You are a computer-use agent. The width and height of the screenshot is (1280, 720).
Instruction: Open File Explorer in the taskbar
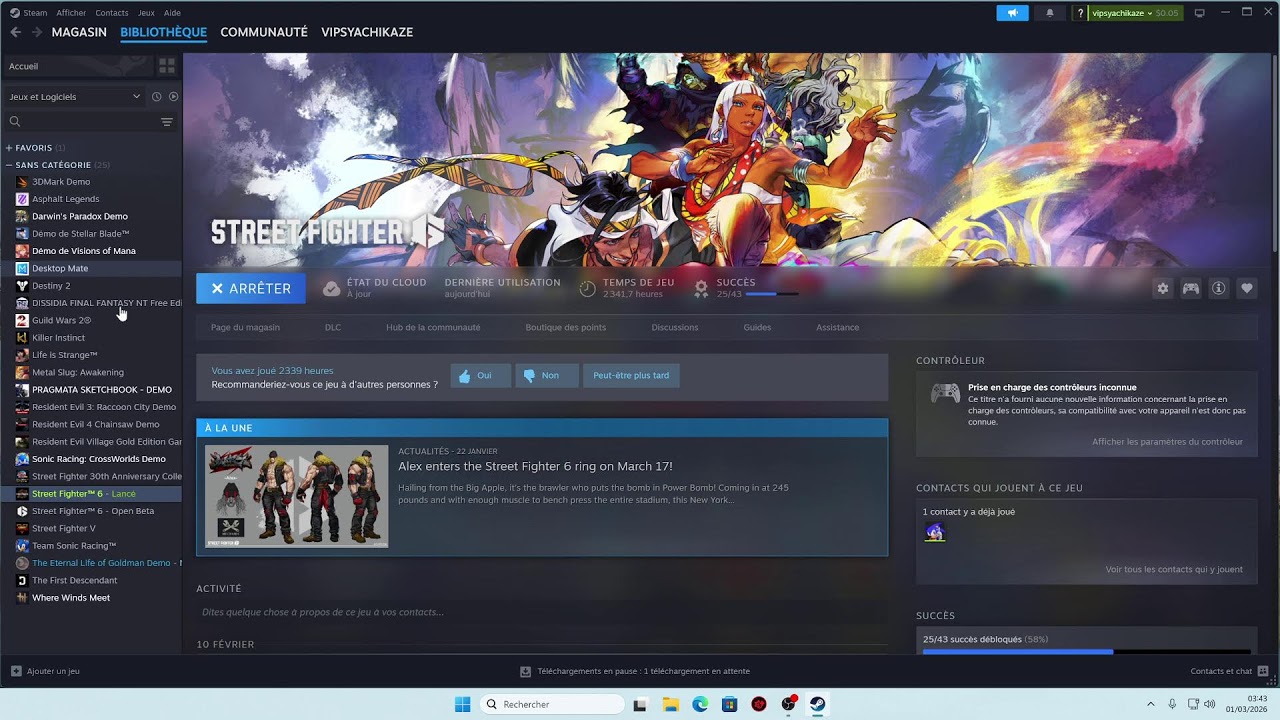[x=670, y=704]
